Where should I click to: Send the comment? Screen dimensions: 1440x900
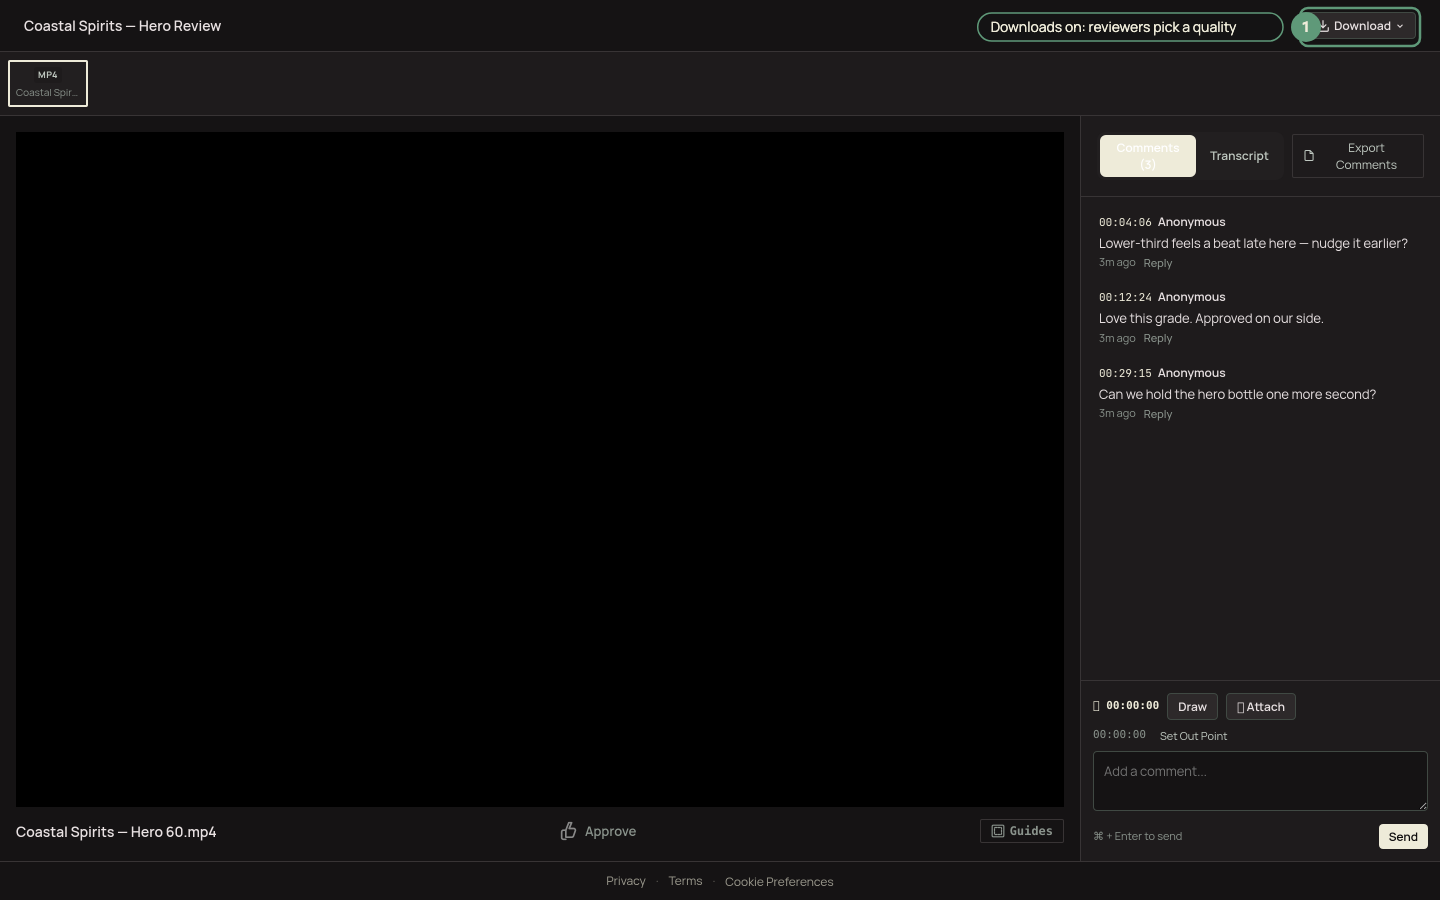pos(1403,837)
